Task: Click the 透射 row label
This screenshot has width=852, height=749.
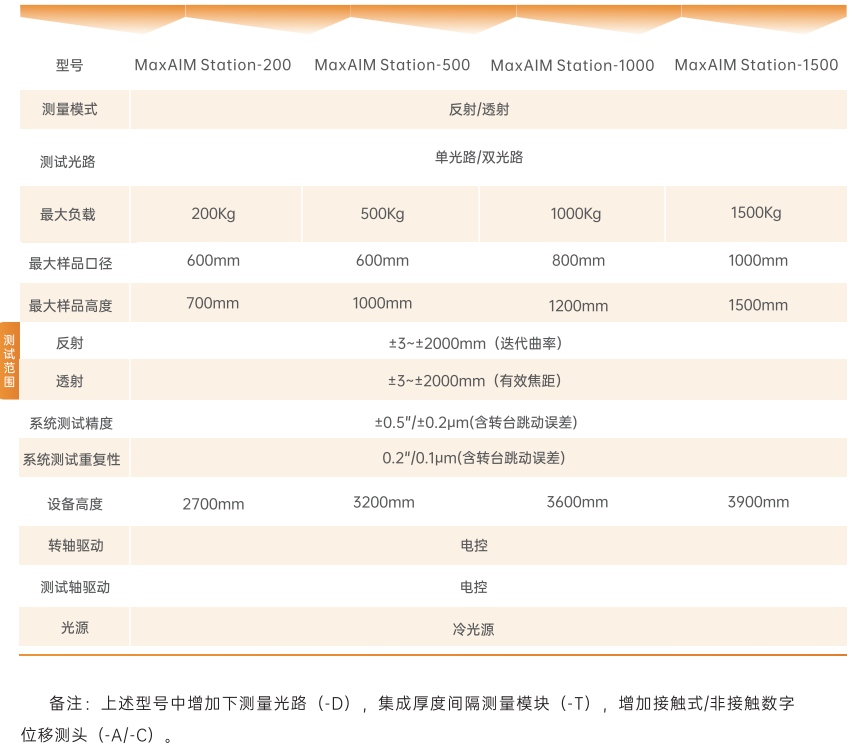Action: pyautogui.click(x=70, y=381)
